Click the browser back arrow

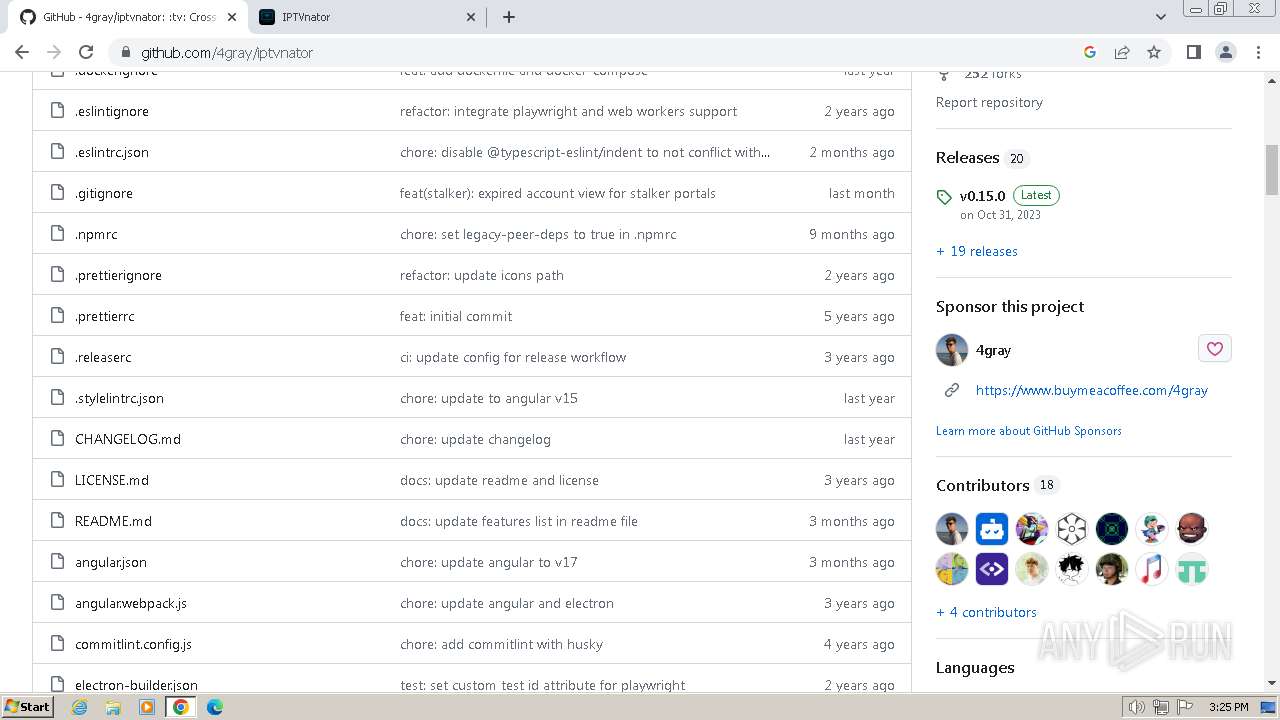tap(22, 52)
